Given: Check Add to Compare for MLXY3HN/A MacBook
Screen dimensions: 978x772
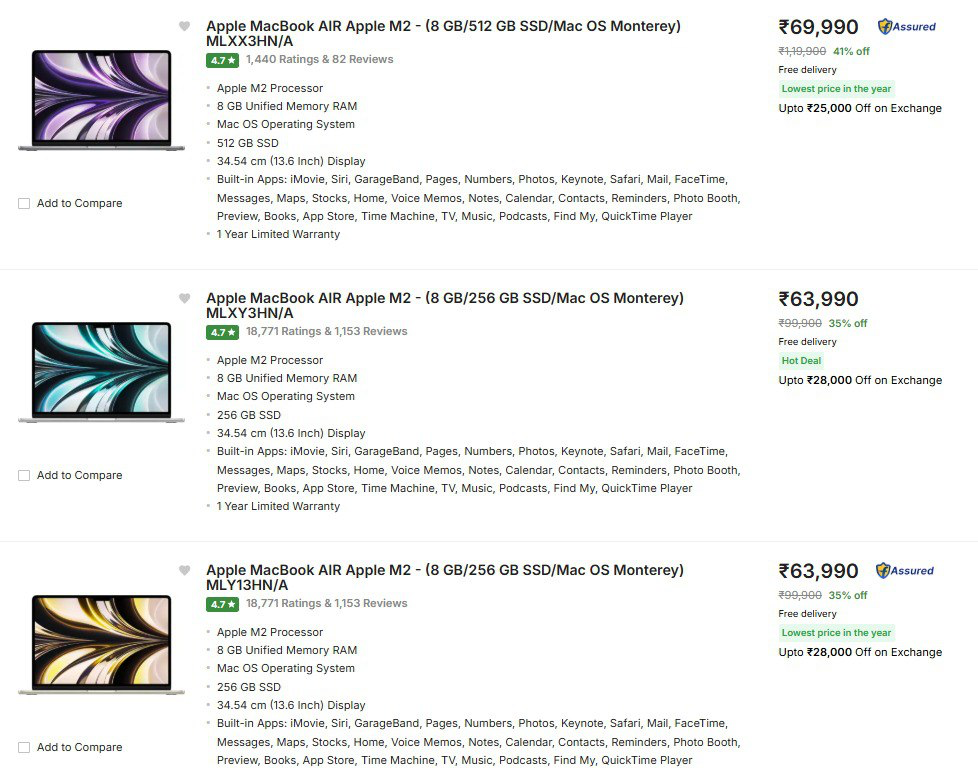Looking at the screenshot, I should 24,476.
